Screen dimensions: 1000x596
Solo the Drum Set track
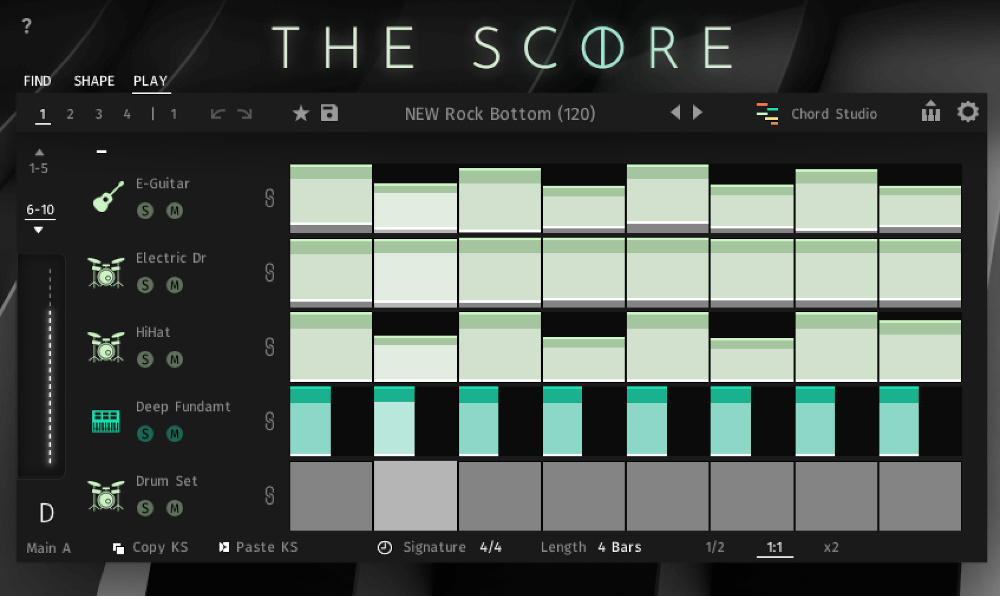[145, 508]
